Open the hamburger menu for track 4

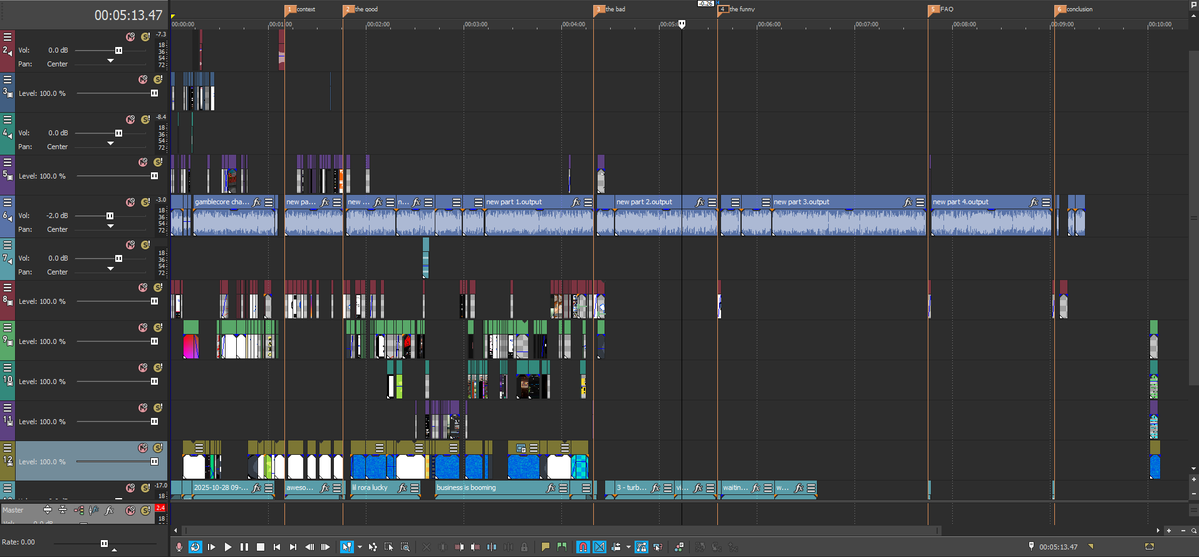8,119
